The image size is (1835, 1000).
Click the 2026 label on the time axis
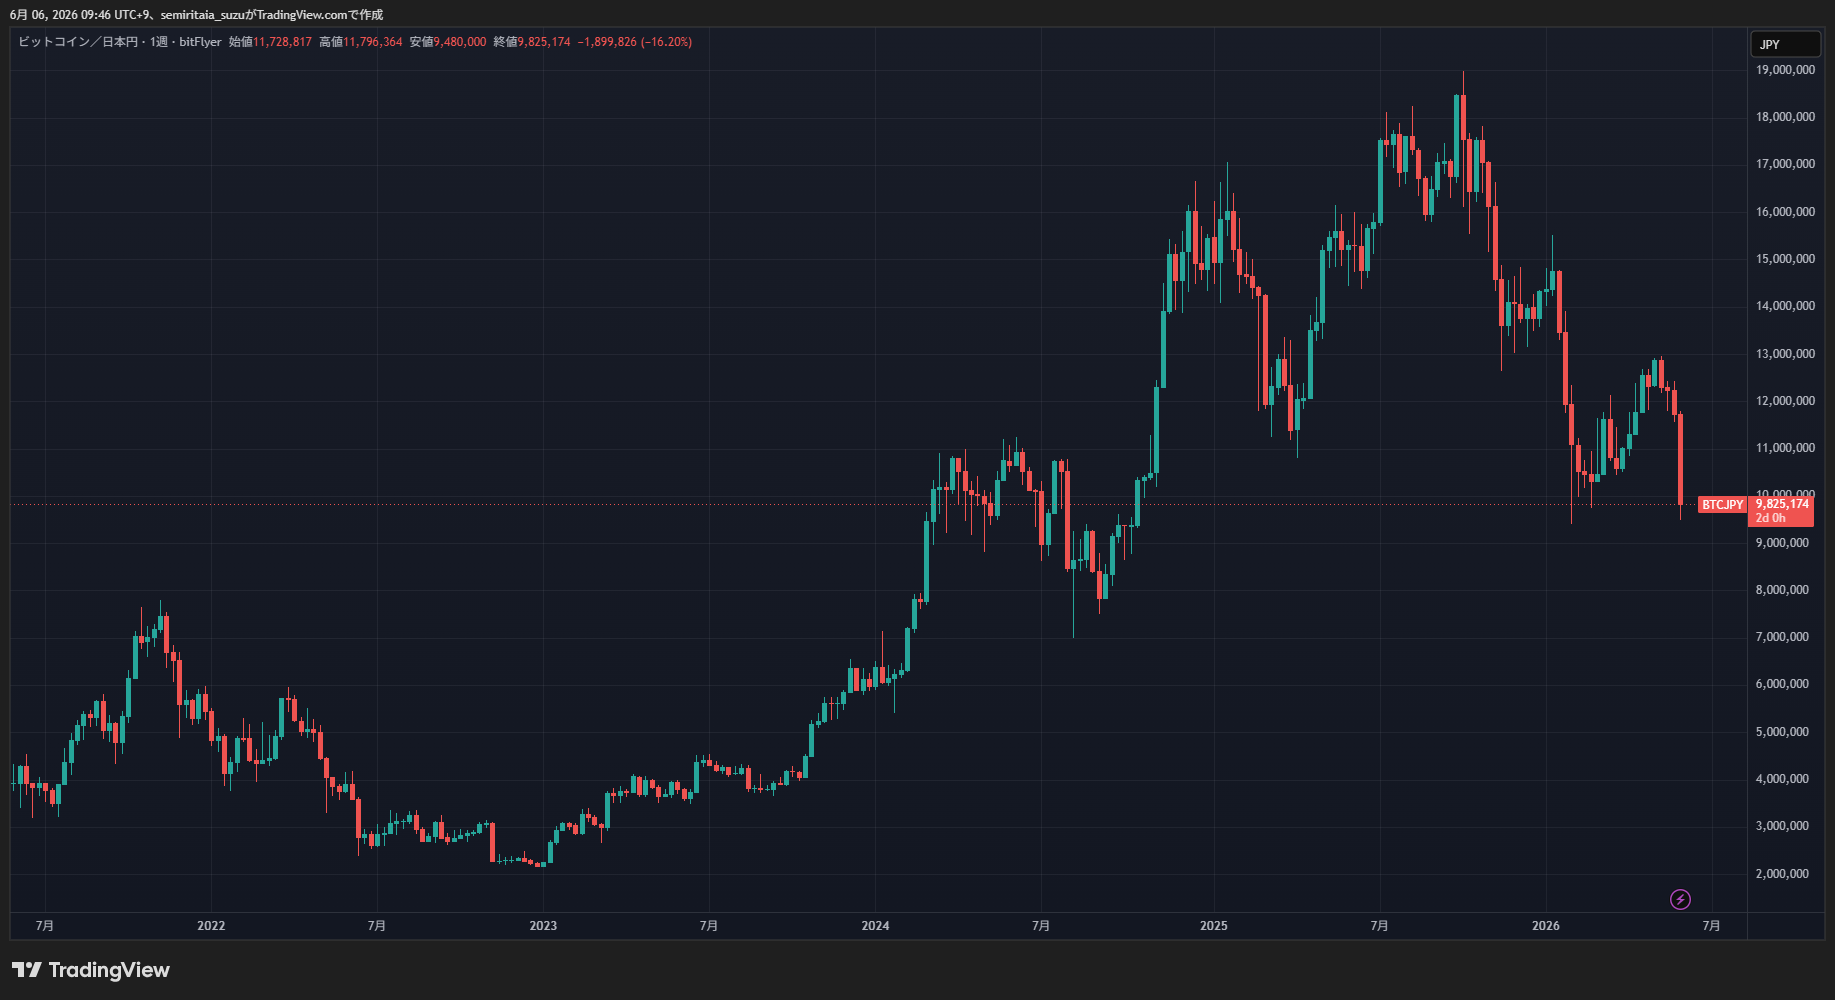[x=1546, y=926]
